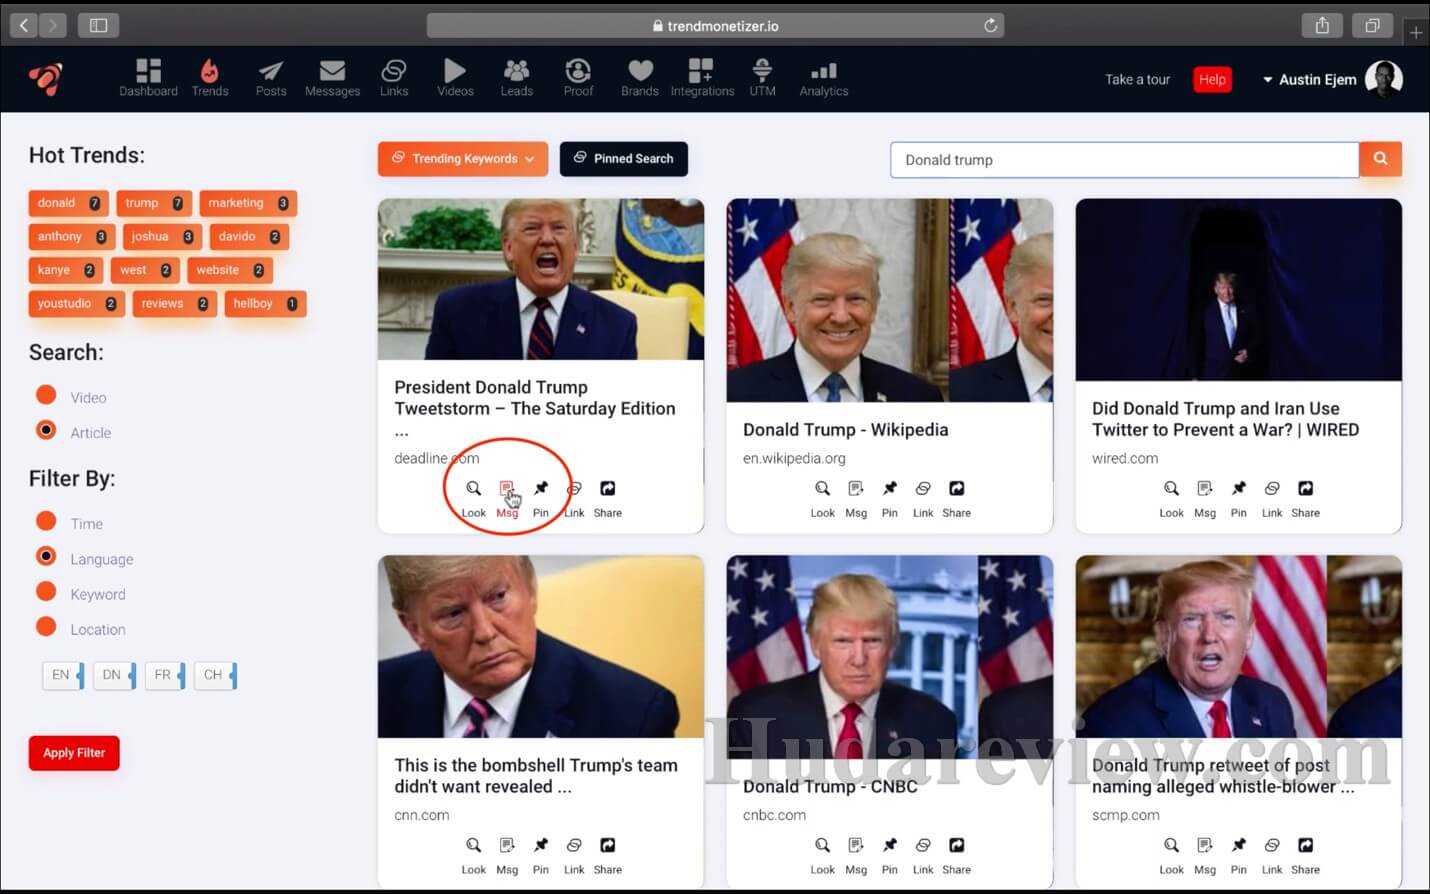This screenshot has height=894, width=1430.
Task: Pin the Donald Trump - Wikipedia card
Action: tap(890, 489)
